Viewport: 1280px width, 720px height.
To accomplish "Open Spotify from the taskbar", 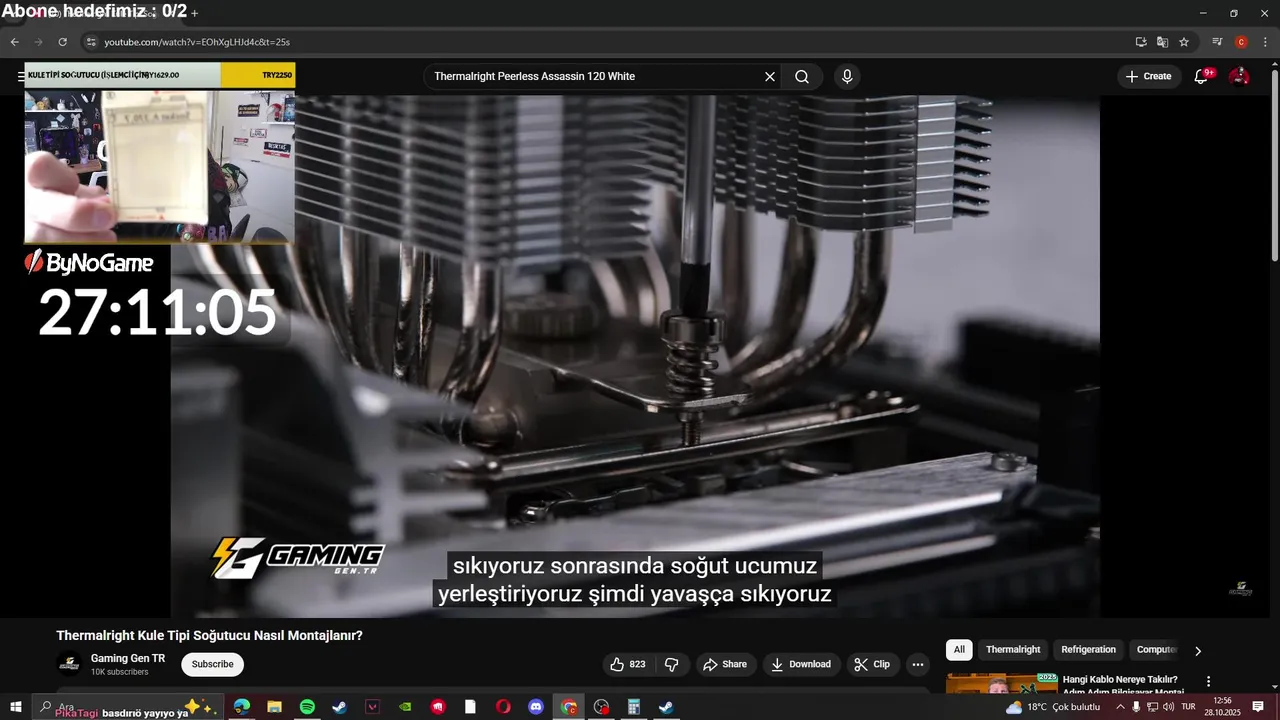I will click(x=307, y=707).
